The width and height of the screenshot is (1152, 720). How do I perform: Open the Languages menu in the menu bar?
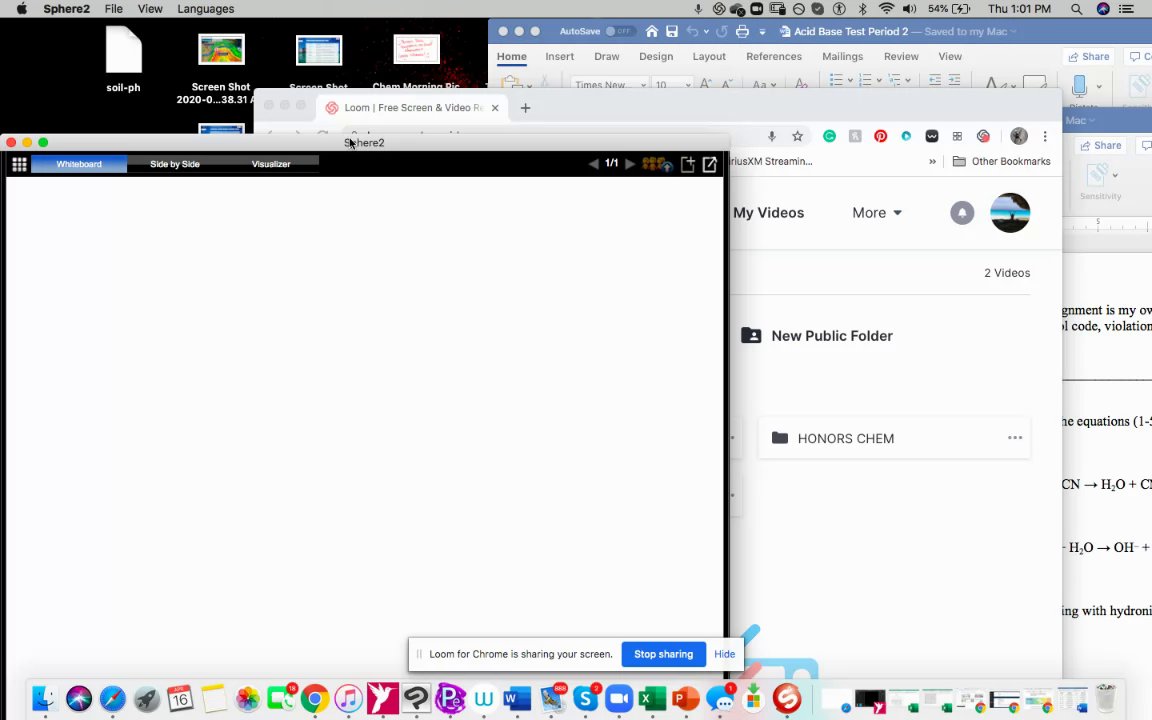pos(206,9)
